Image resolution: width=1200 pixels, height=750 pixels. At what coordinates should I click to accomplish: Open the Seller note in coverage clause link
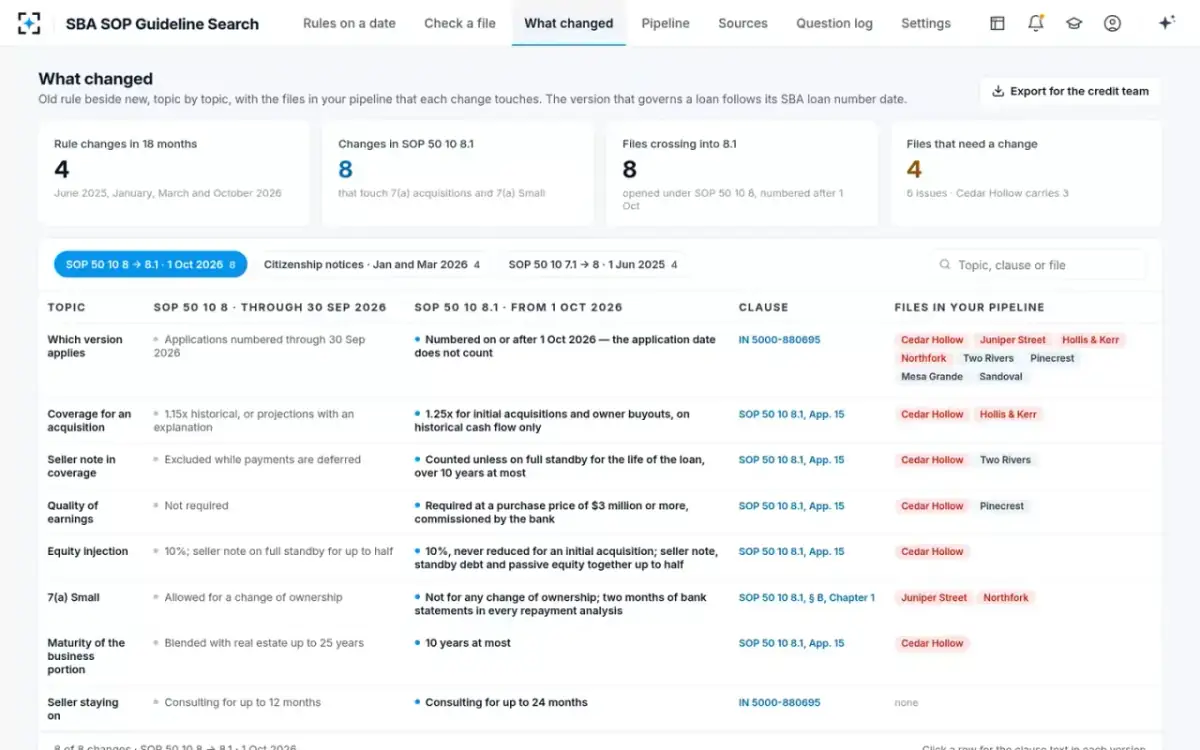click(791, 460)
